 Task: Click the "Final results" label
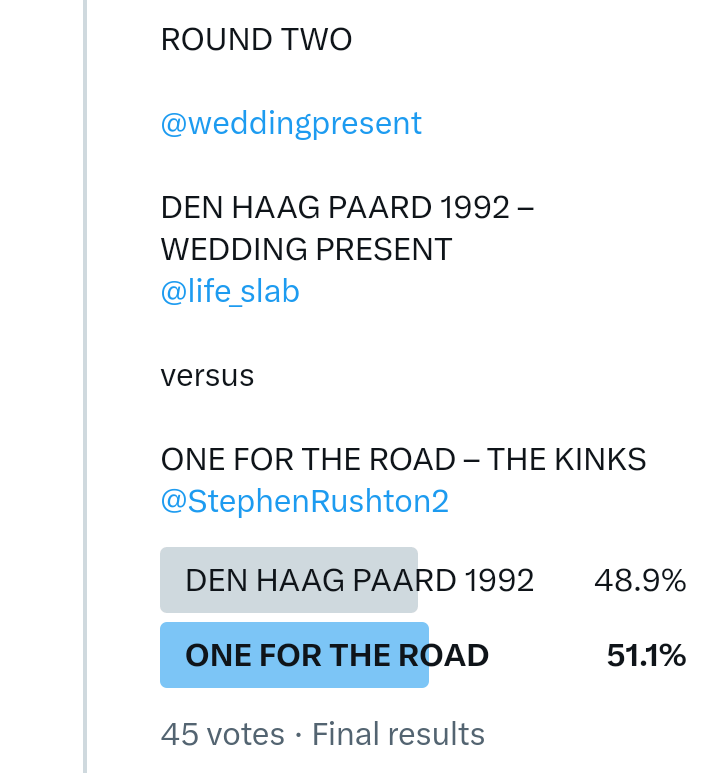[398, 735]
